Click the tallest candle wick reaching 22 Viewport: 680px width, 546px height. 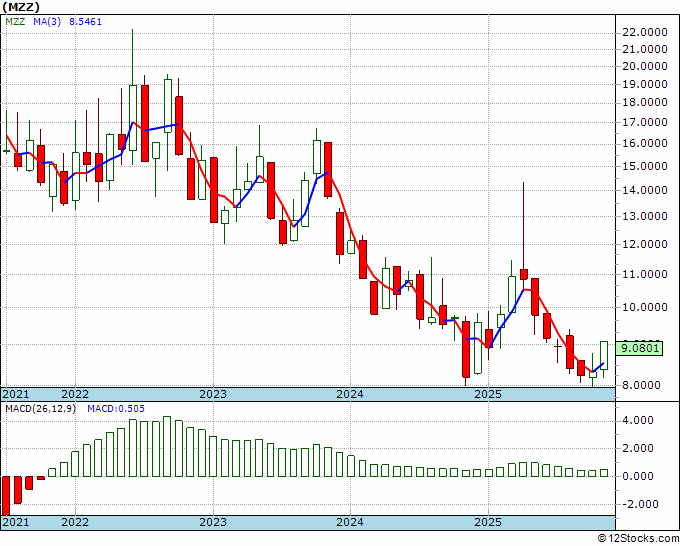point(133,97)
